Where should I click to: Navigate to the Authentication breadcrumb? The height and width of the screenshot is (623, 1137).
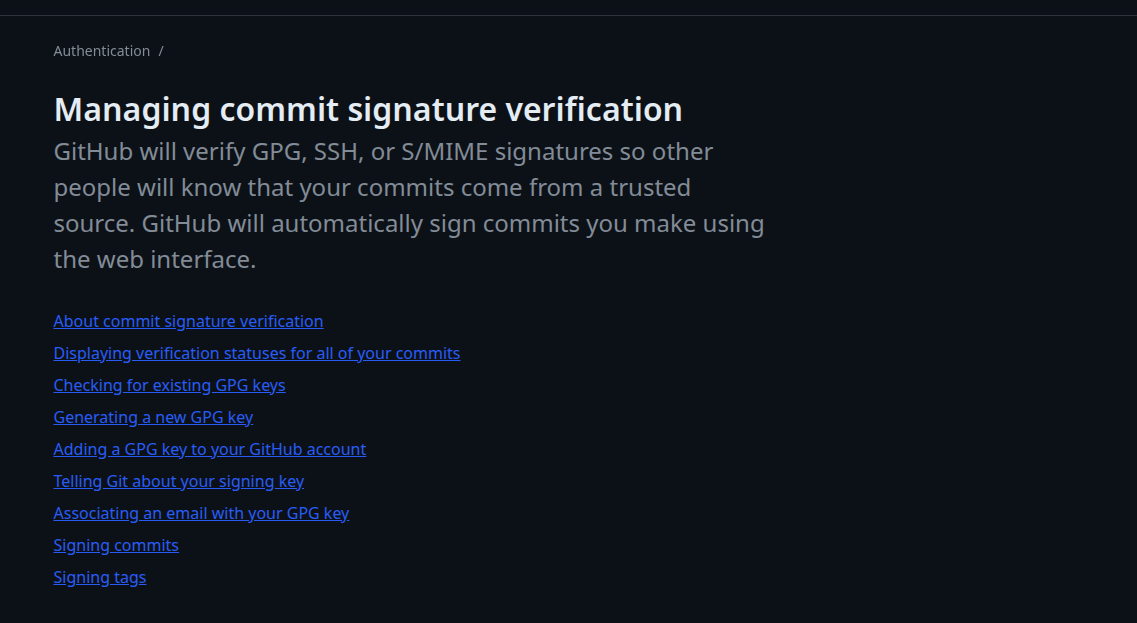tap(101, 50)
